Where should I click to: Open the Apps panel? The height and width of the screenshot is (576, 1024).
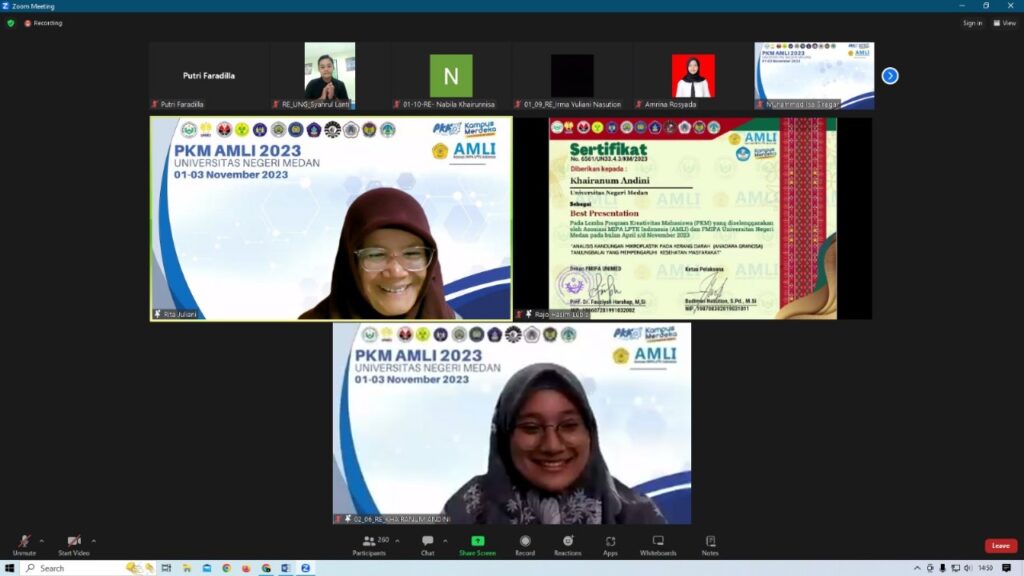click(x=610, y=545)
